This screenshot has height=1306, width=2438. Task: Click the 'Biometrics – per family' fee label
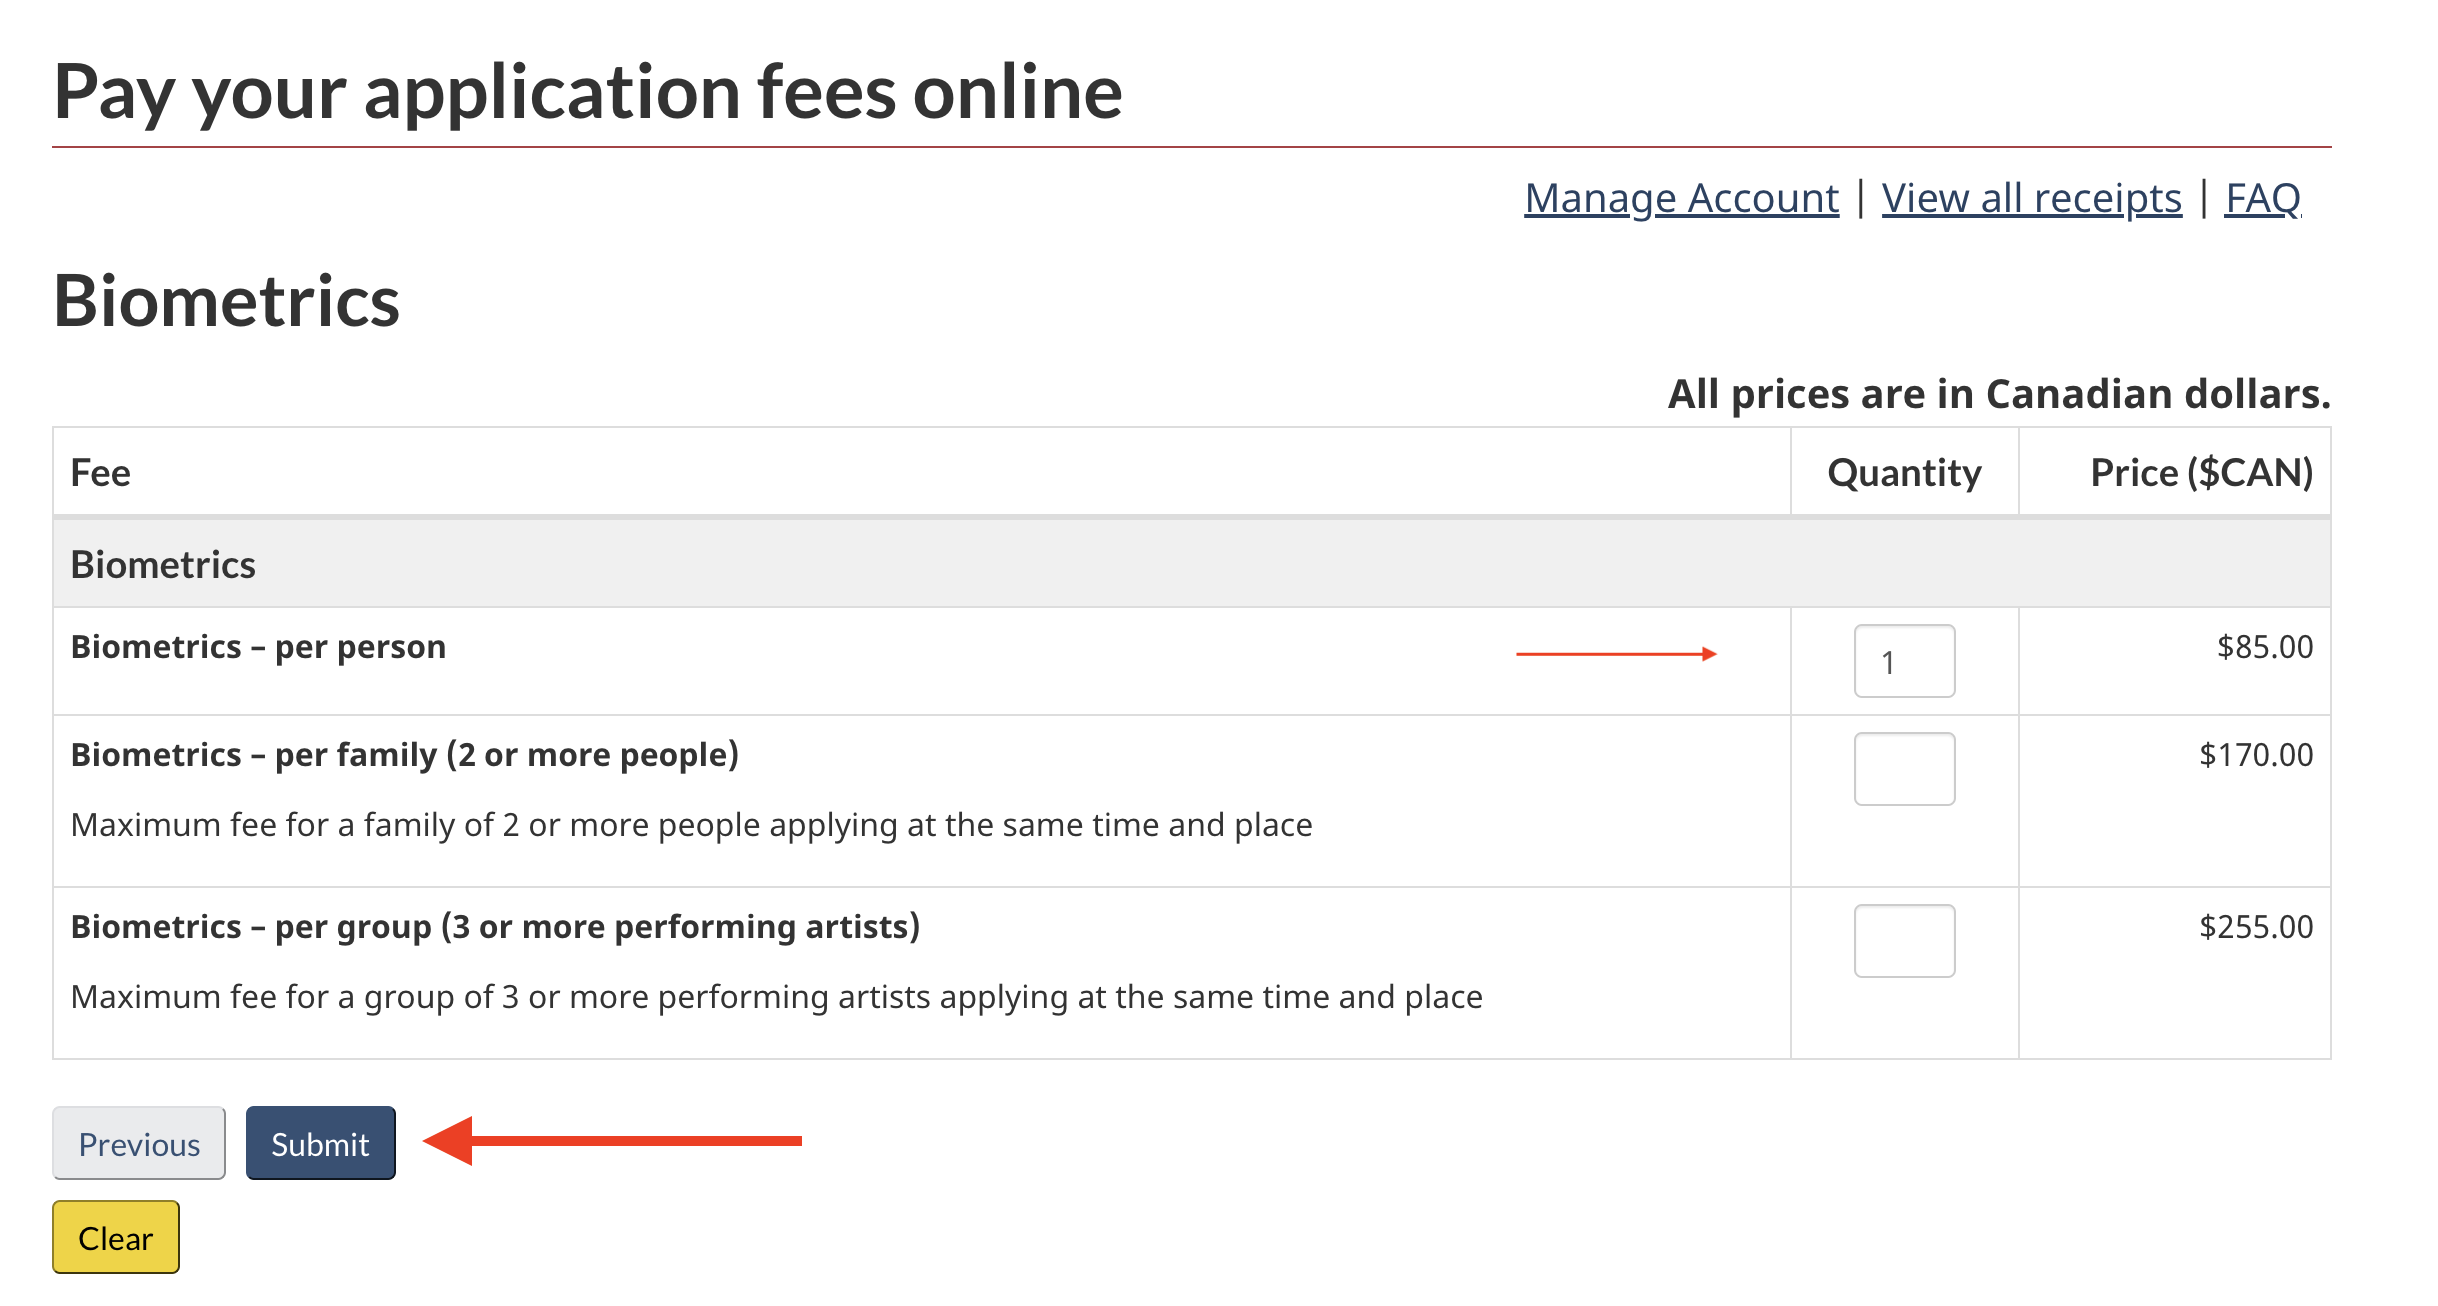point(405,755)
